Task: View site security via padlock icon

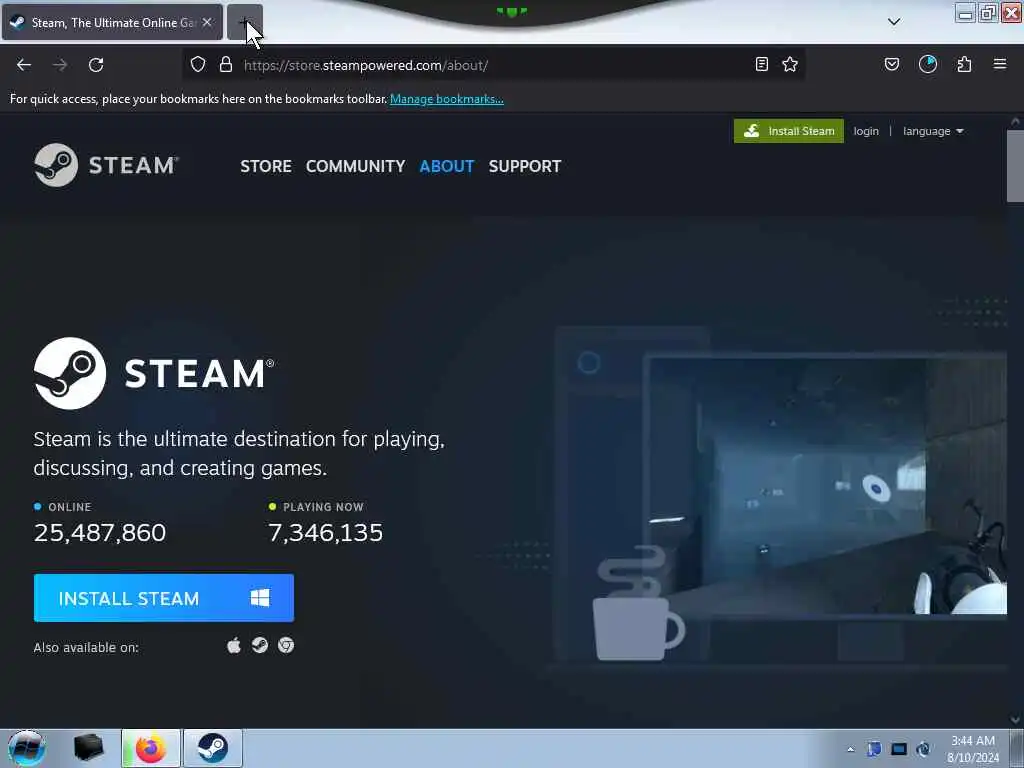Action: pos(226,65)
